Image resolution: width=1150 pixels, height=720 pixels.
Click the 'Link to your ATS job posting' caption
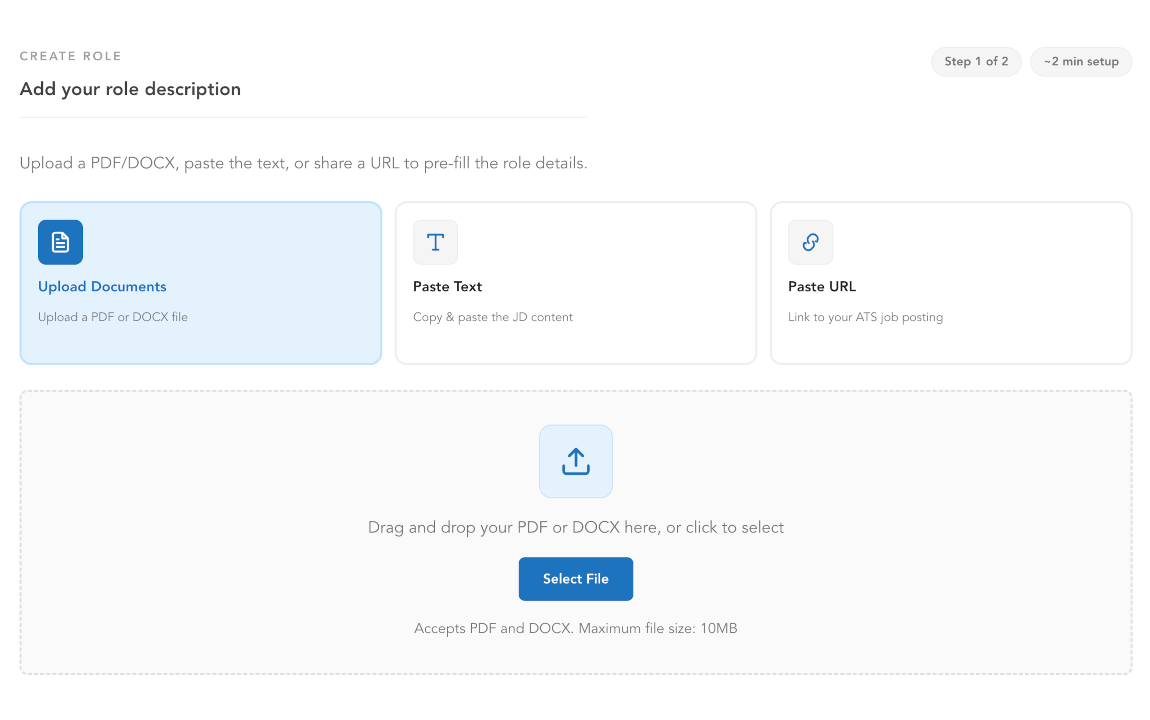(x=865, y=317)
